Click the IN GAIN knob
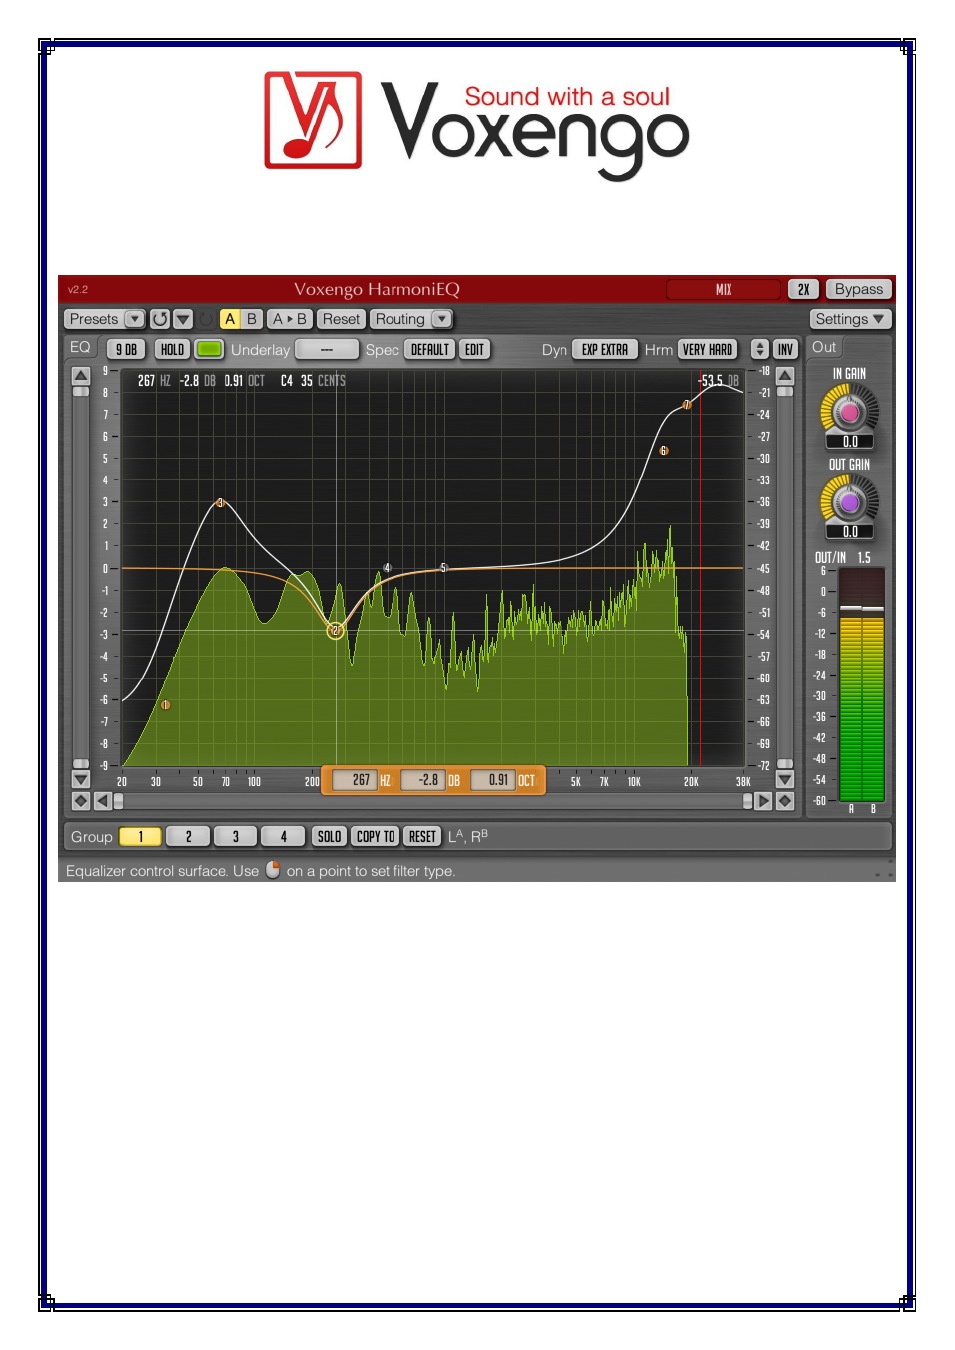Viewport: 955px width, 1350px height. pos(849,410)
